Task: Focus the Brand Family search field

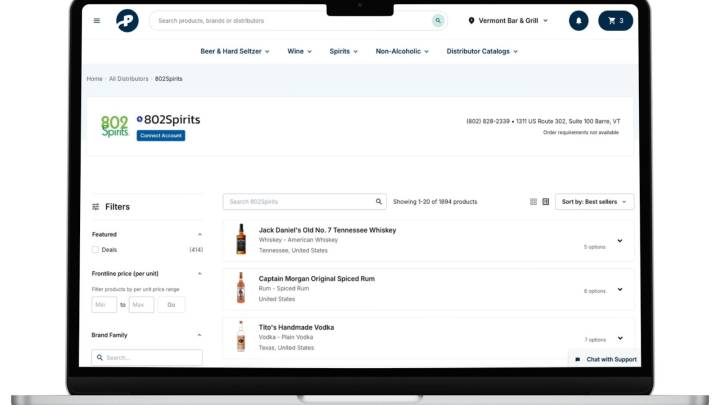Action: pyautogui.click(x=147, y=358)
